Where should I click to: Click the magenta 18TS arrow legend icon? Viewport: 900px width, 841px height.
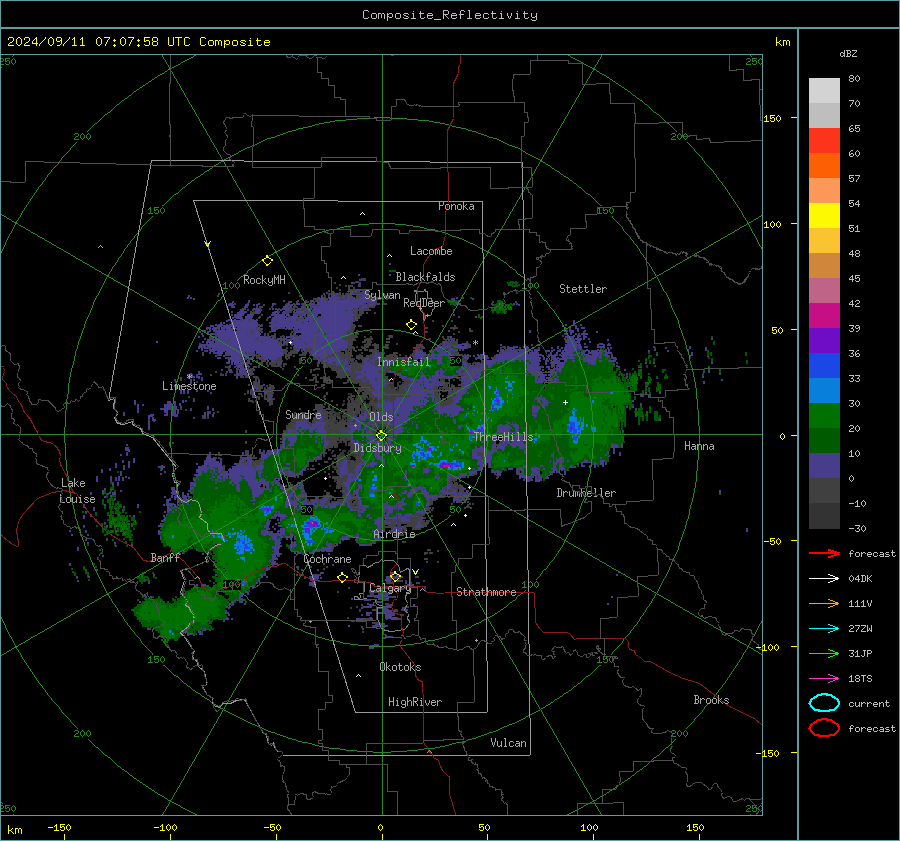(x=824, y=679)
